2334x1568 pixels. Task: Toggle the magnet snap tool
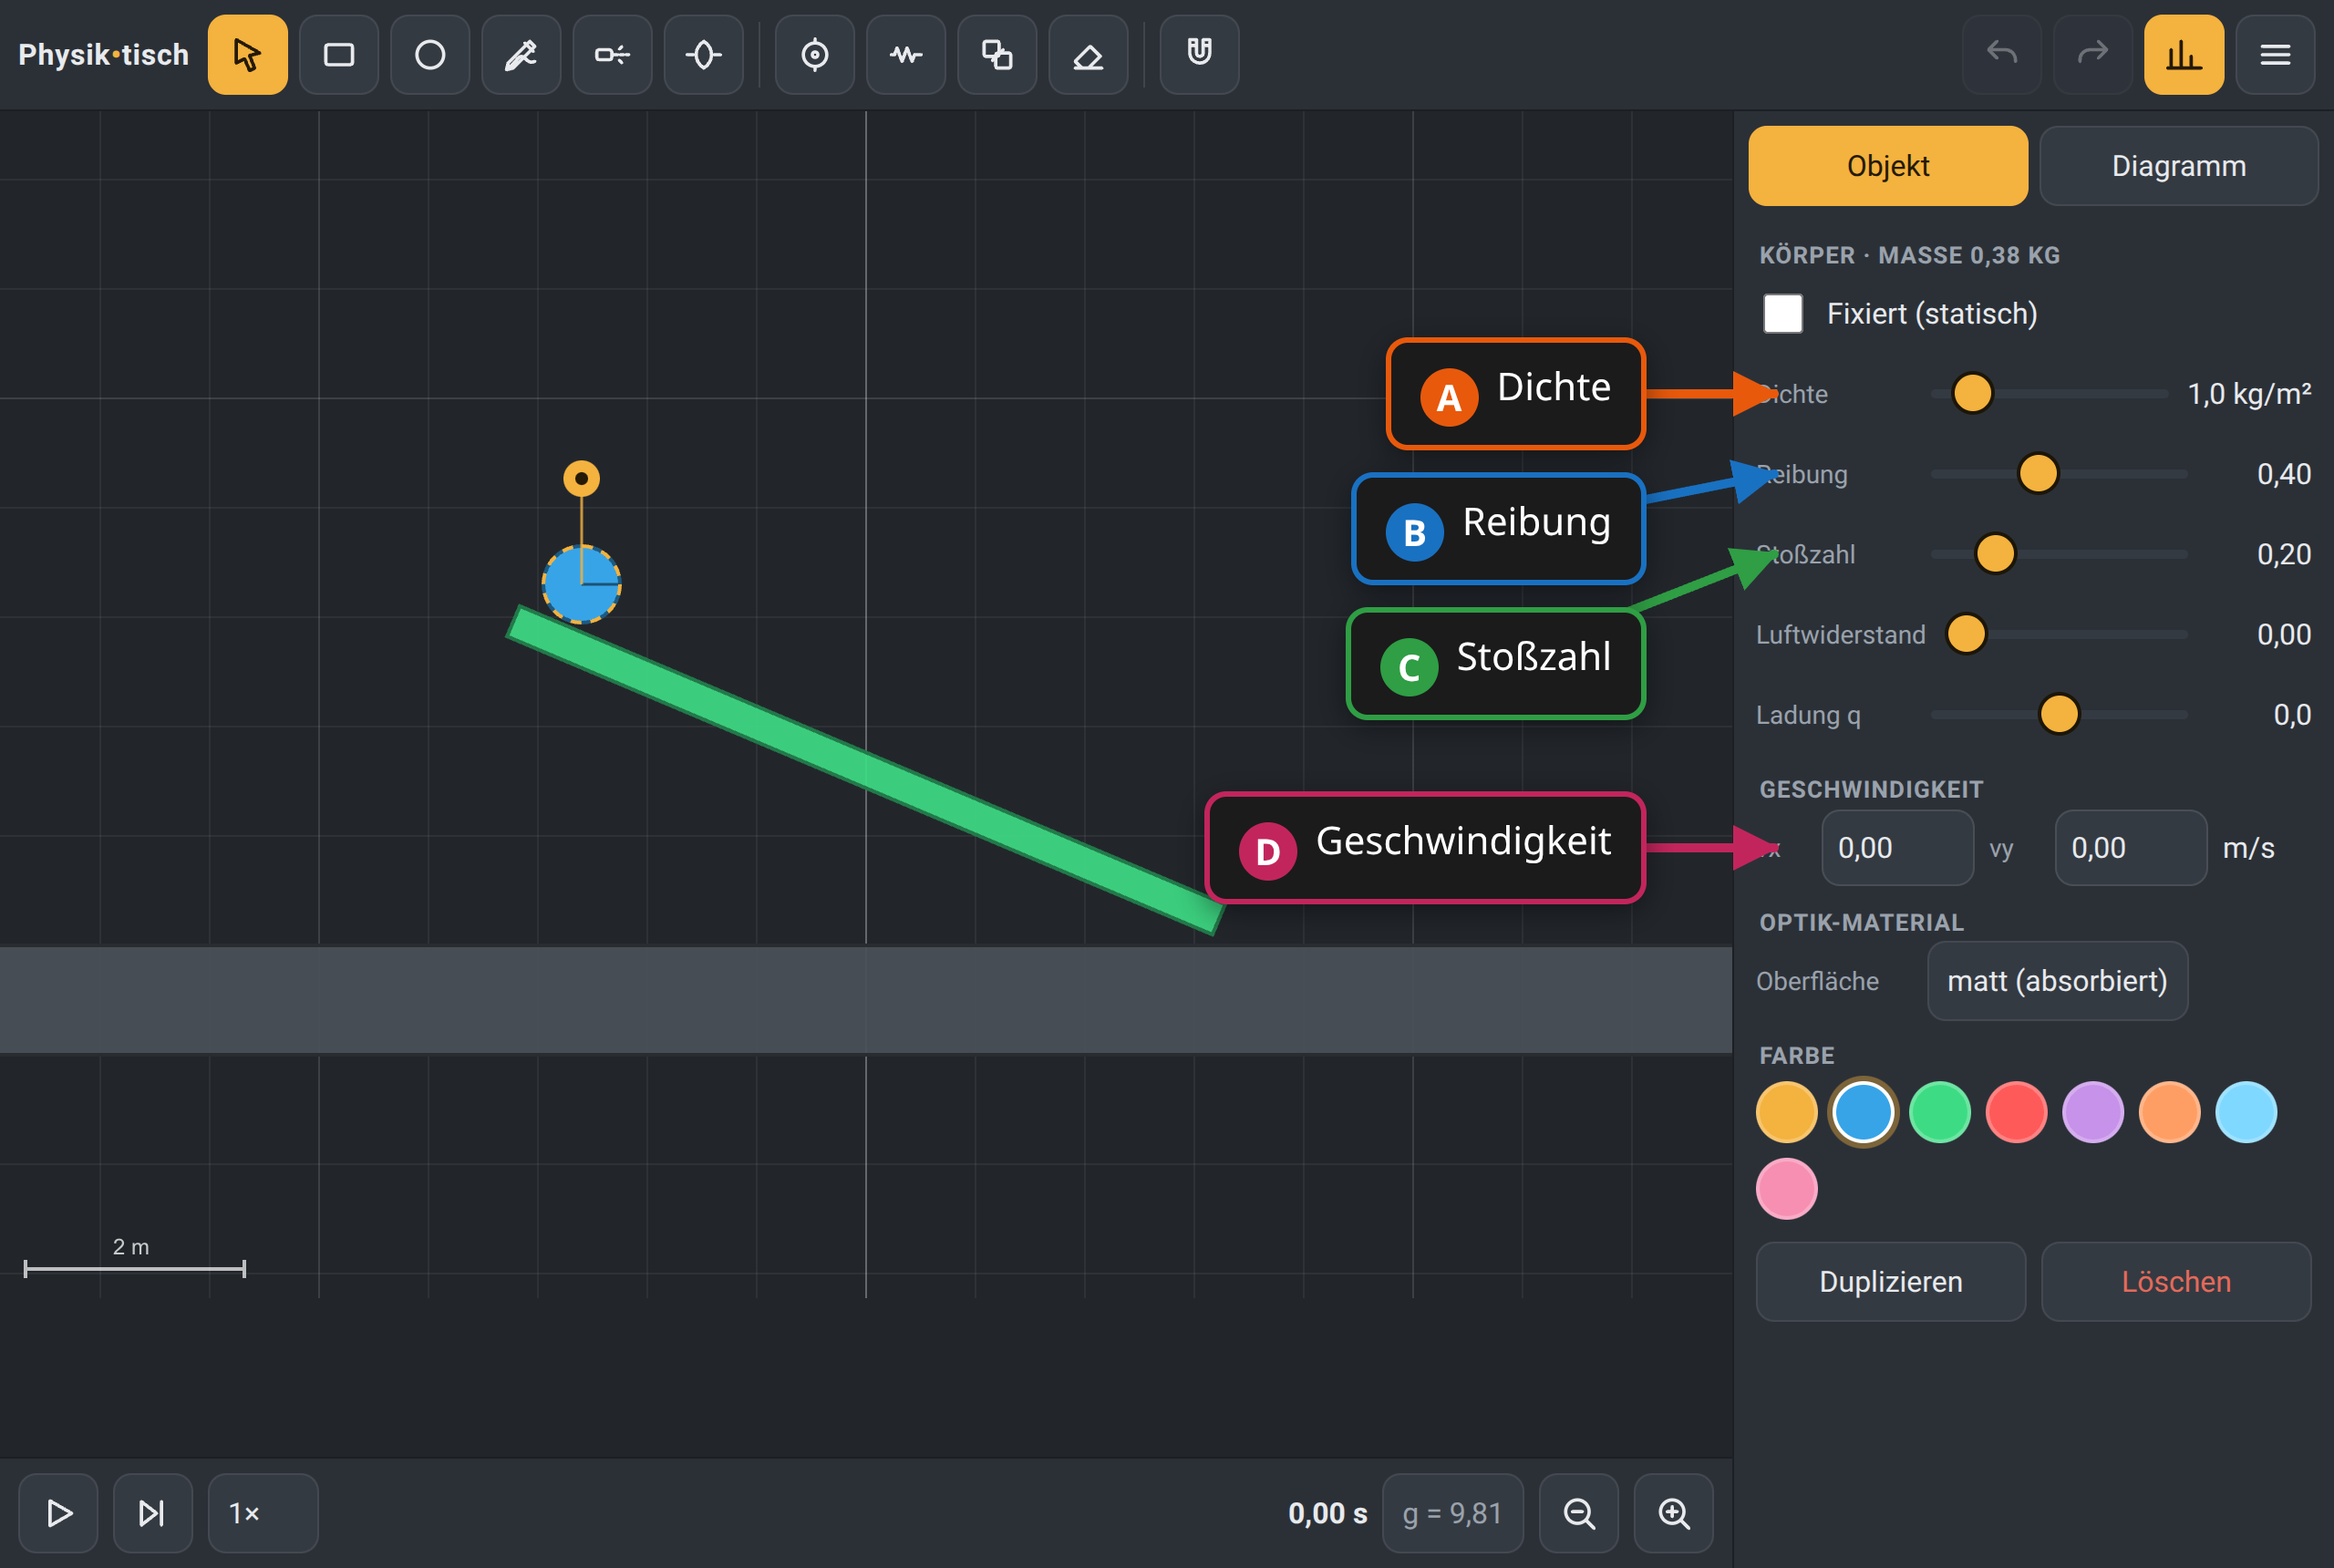pyautogui.click(x=1199, y=54)
